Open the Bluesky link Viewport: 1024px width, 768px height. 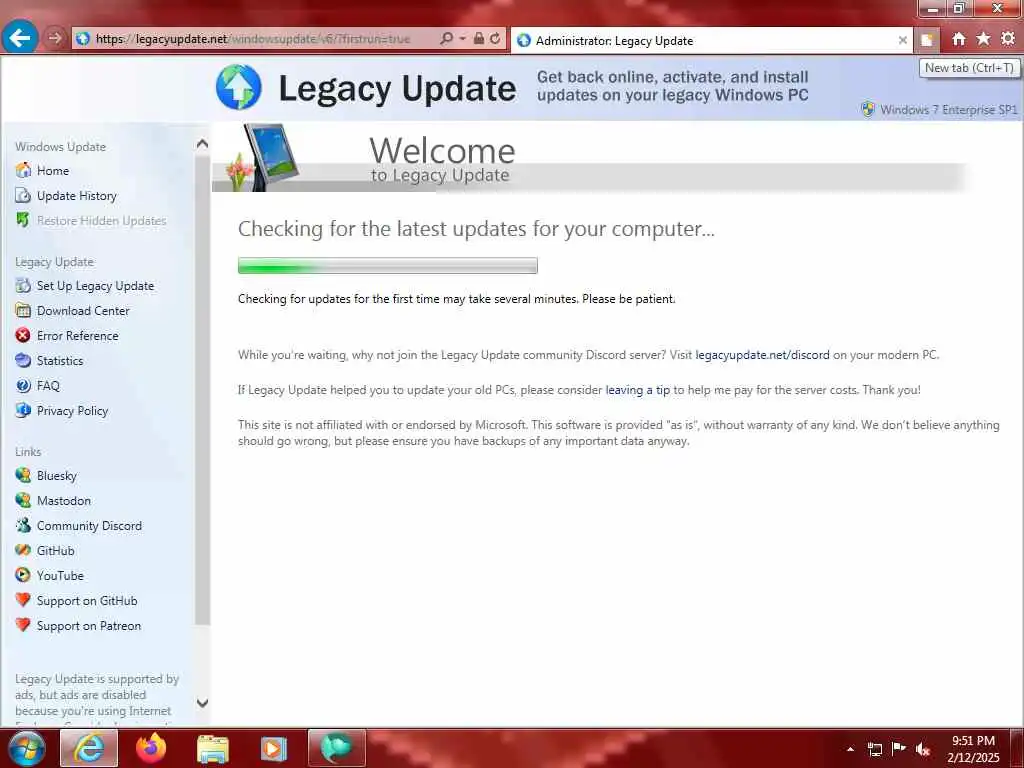pos(57,475)
